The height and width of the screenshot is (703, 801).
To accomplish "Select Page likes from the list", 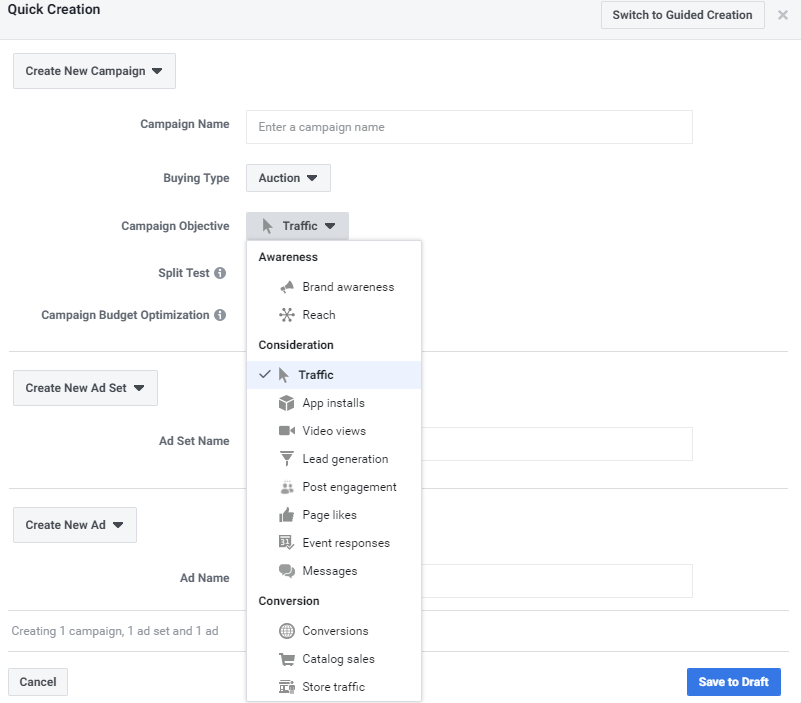I will (x=334, y=515).
